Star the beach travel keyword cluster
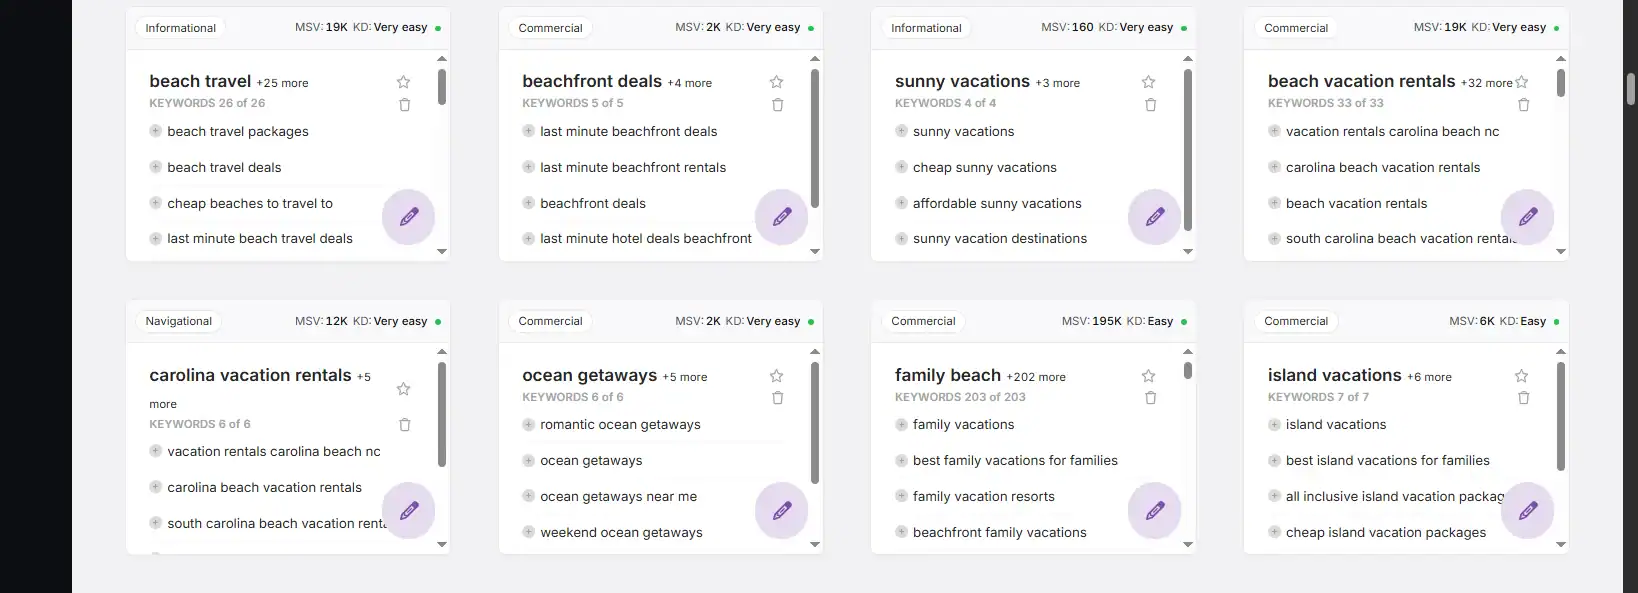The image size is (1638, 593). tap(403, 82)
